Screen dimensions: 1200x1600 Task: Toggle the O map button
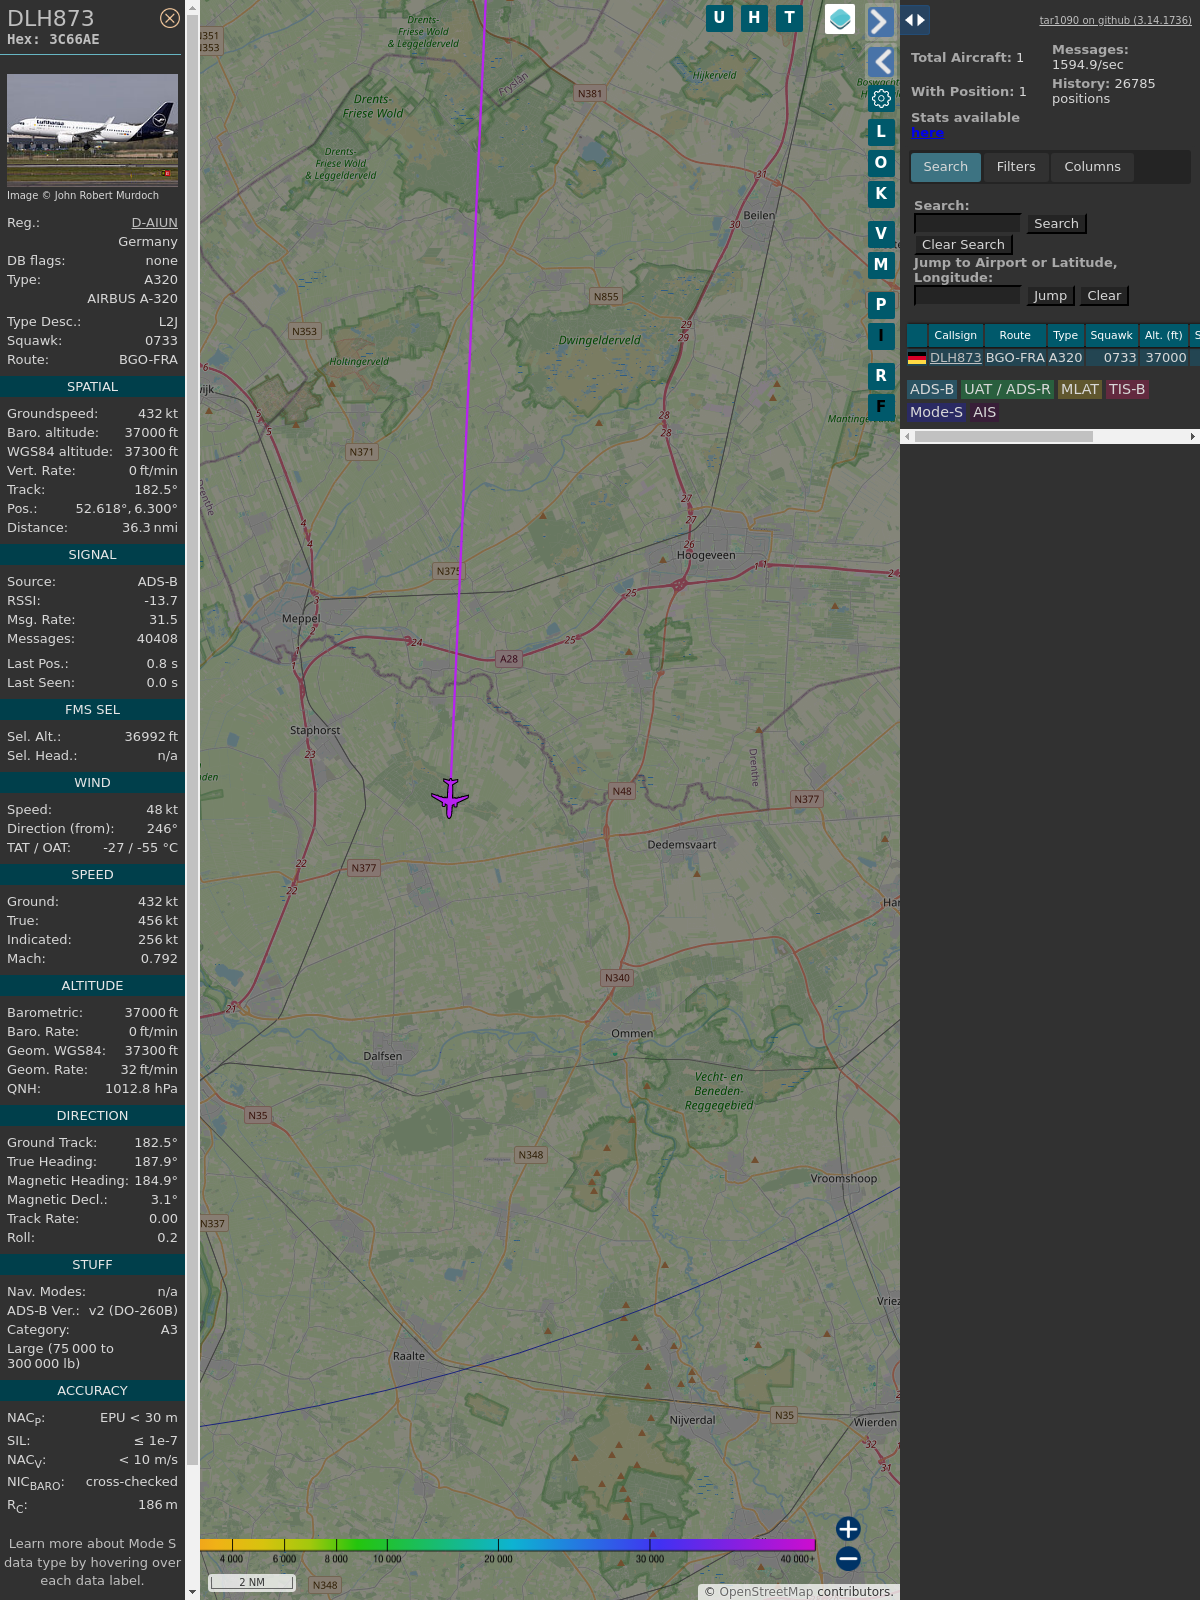coord(881,163)
